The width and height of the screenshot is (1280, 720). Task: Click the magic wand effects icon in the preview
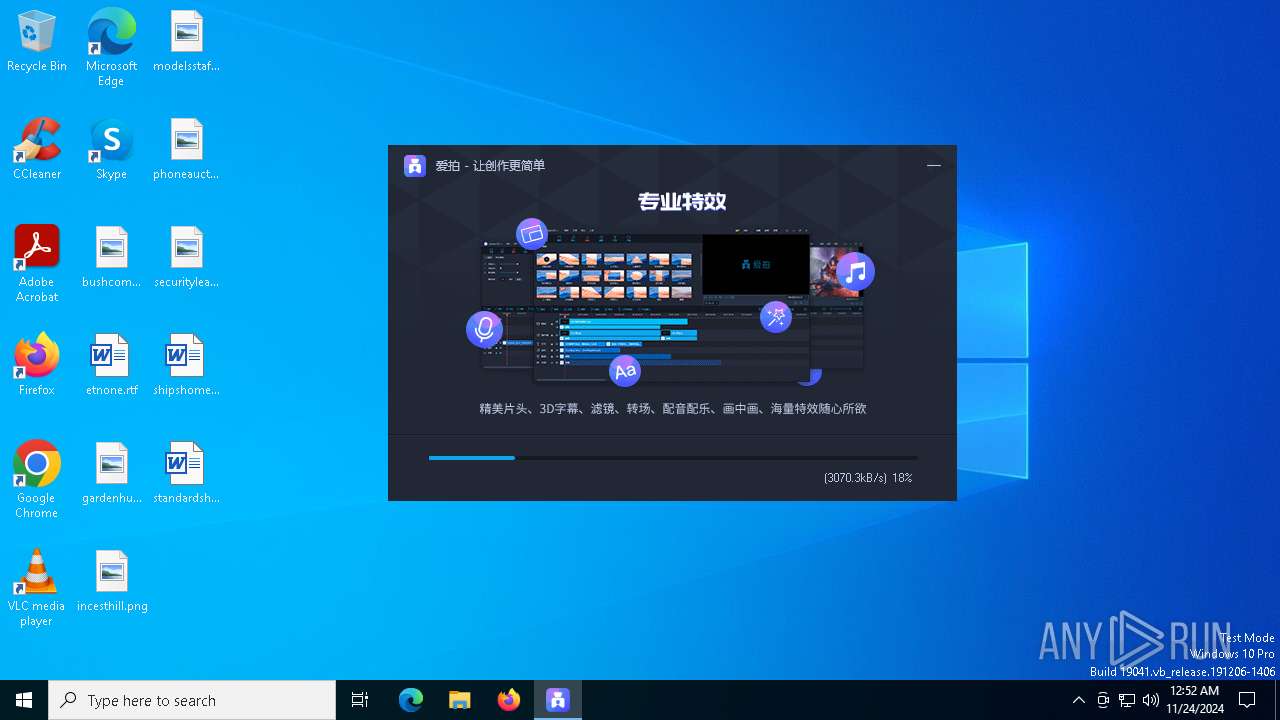[x=776, y=318]
